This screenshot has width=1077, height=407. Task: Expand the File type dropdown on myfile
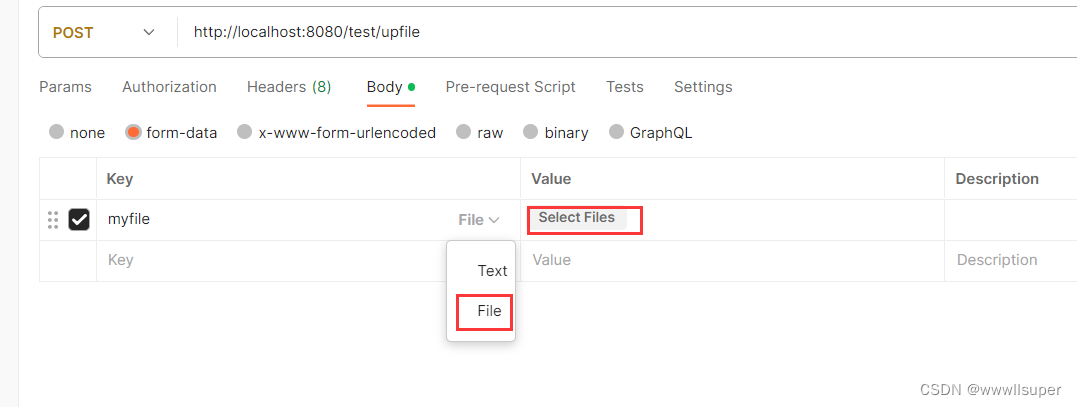tap(478, 220)
